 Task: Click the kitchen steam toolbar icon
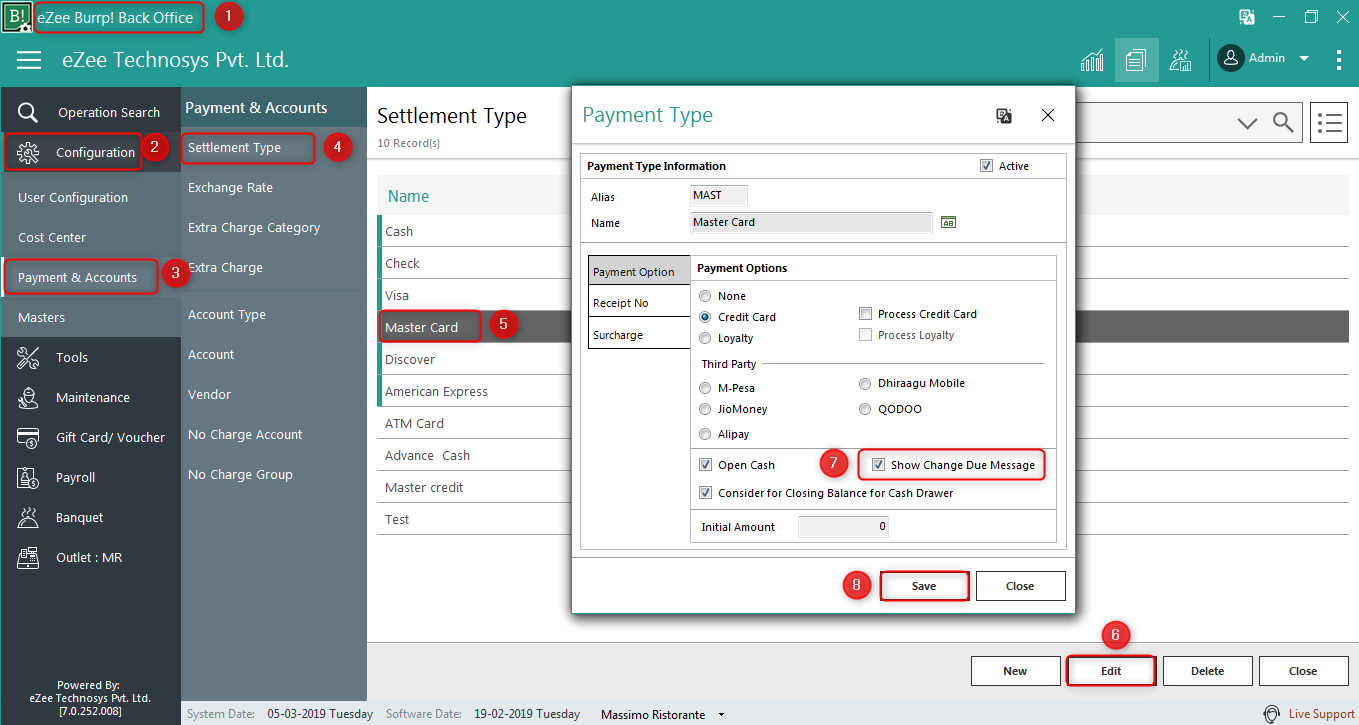tap(1180, 60)
